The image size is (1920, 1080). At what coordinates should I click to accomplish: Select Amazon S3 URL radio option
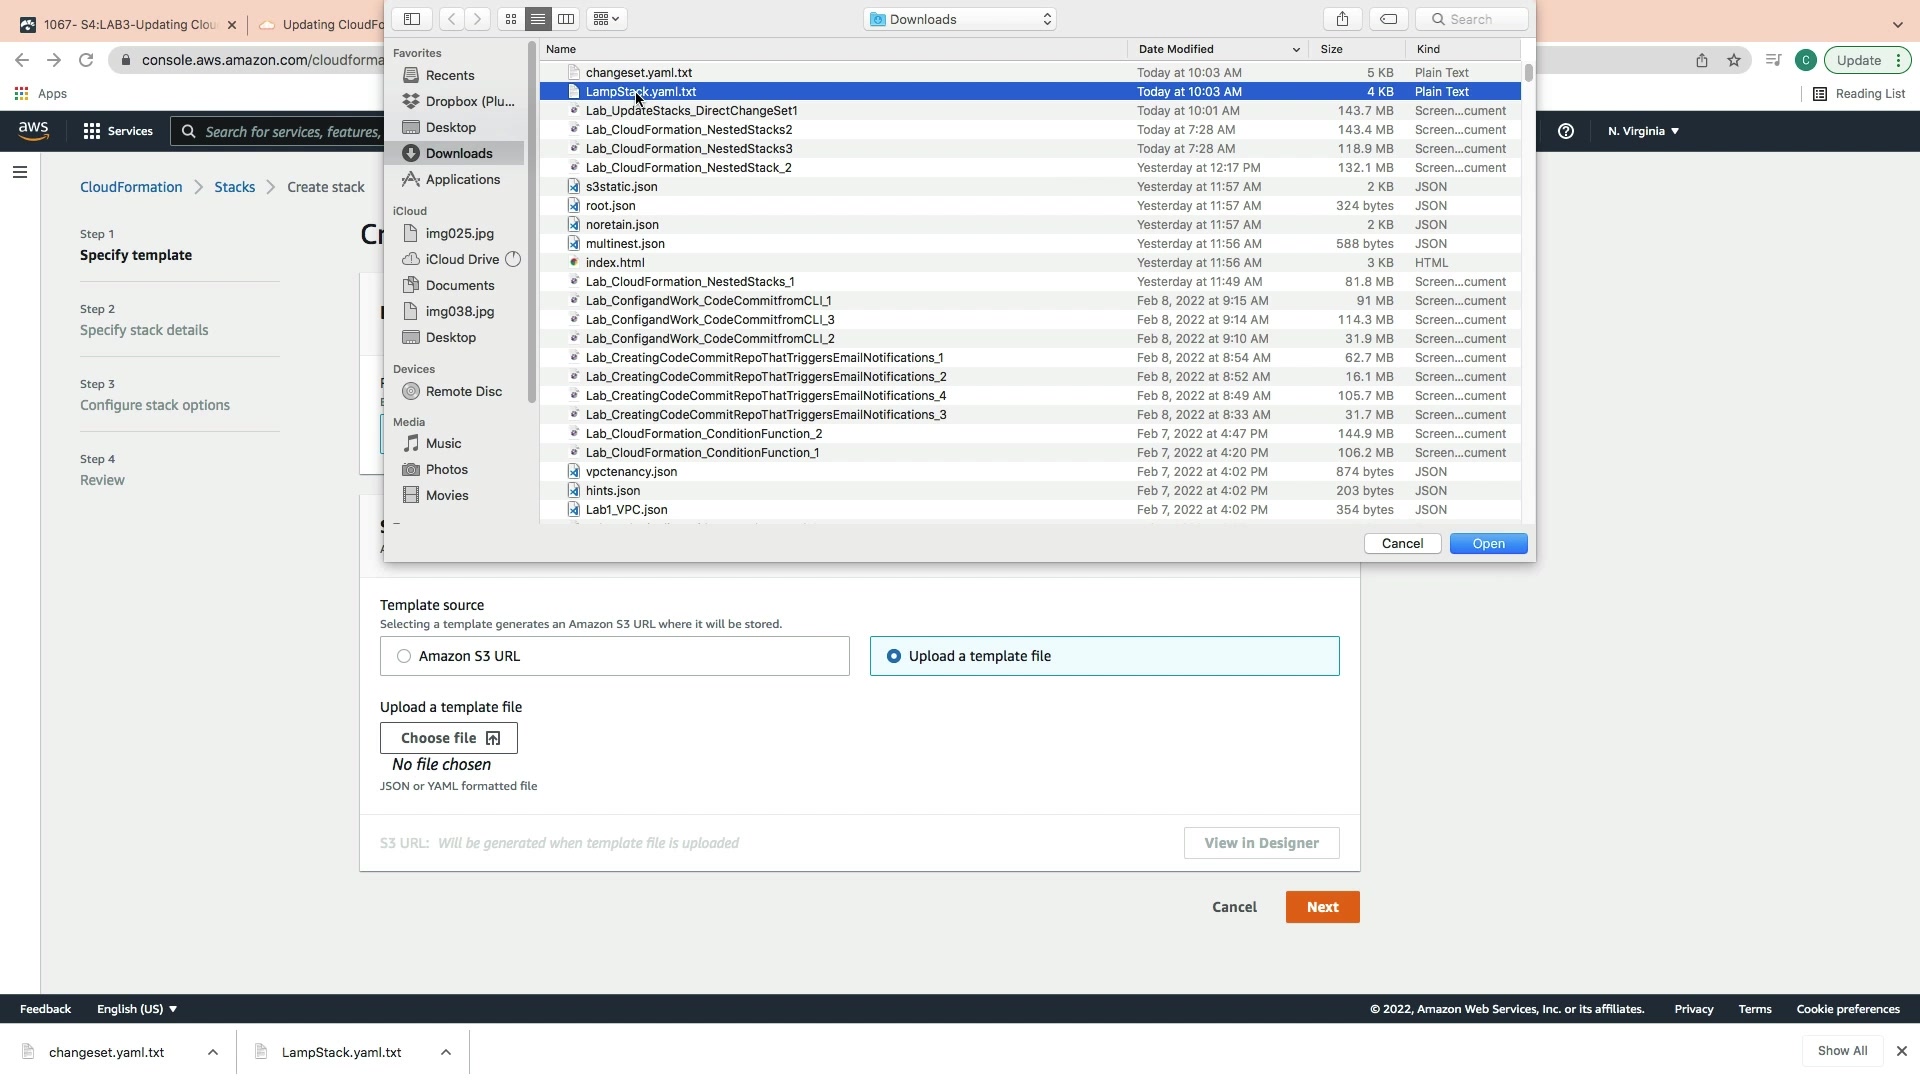tap(404, 656)
